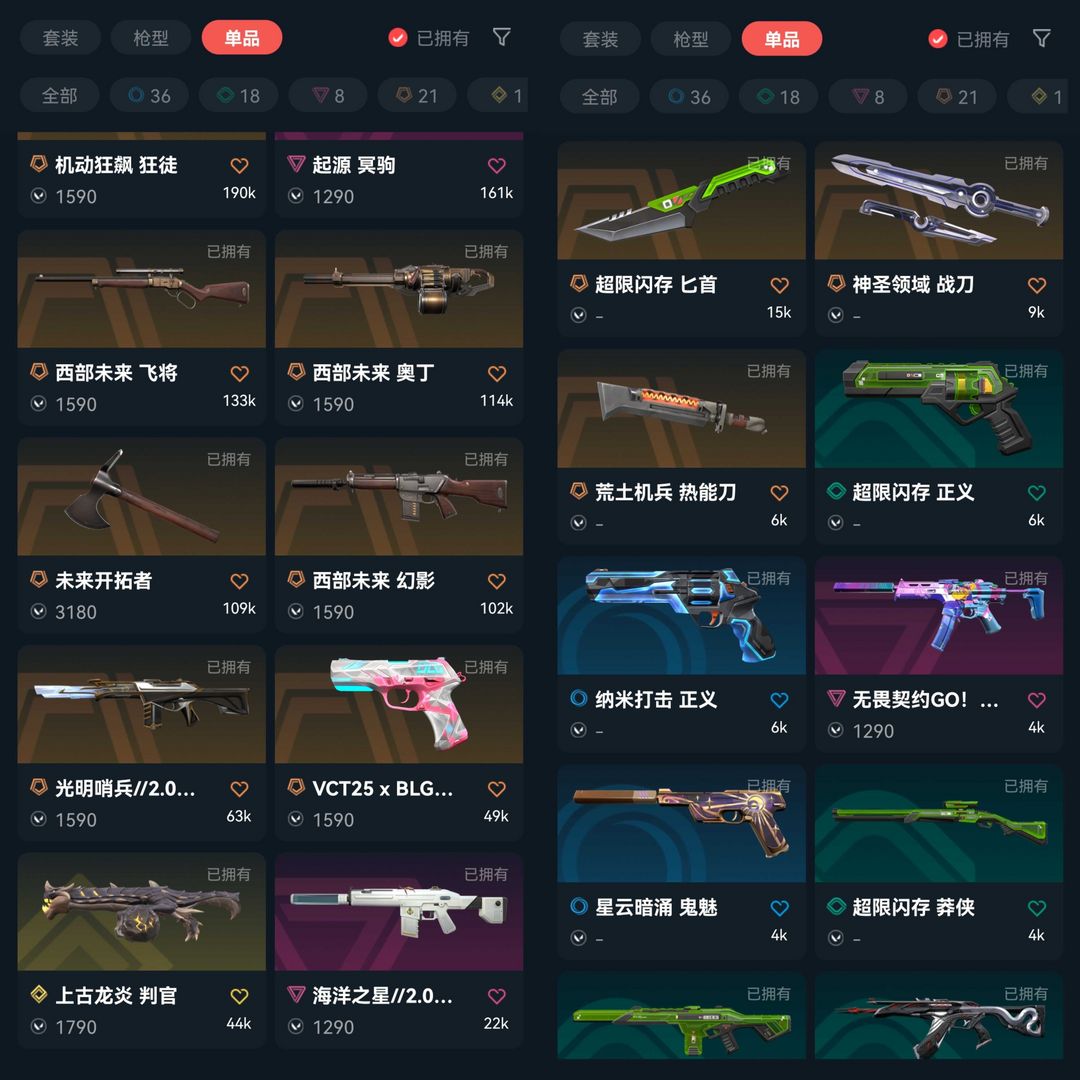
Task: Open the filter funnel in right panel
Action: pyautogui.click(x=1042, y=39)
